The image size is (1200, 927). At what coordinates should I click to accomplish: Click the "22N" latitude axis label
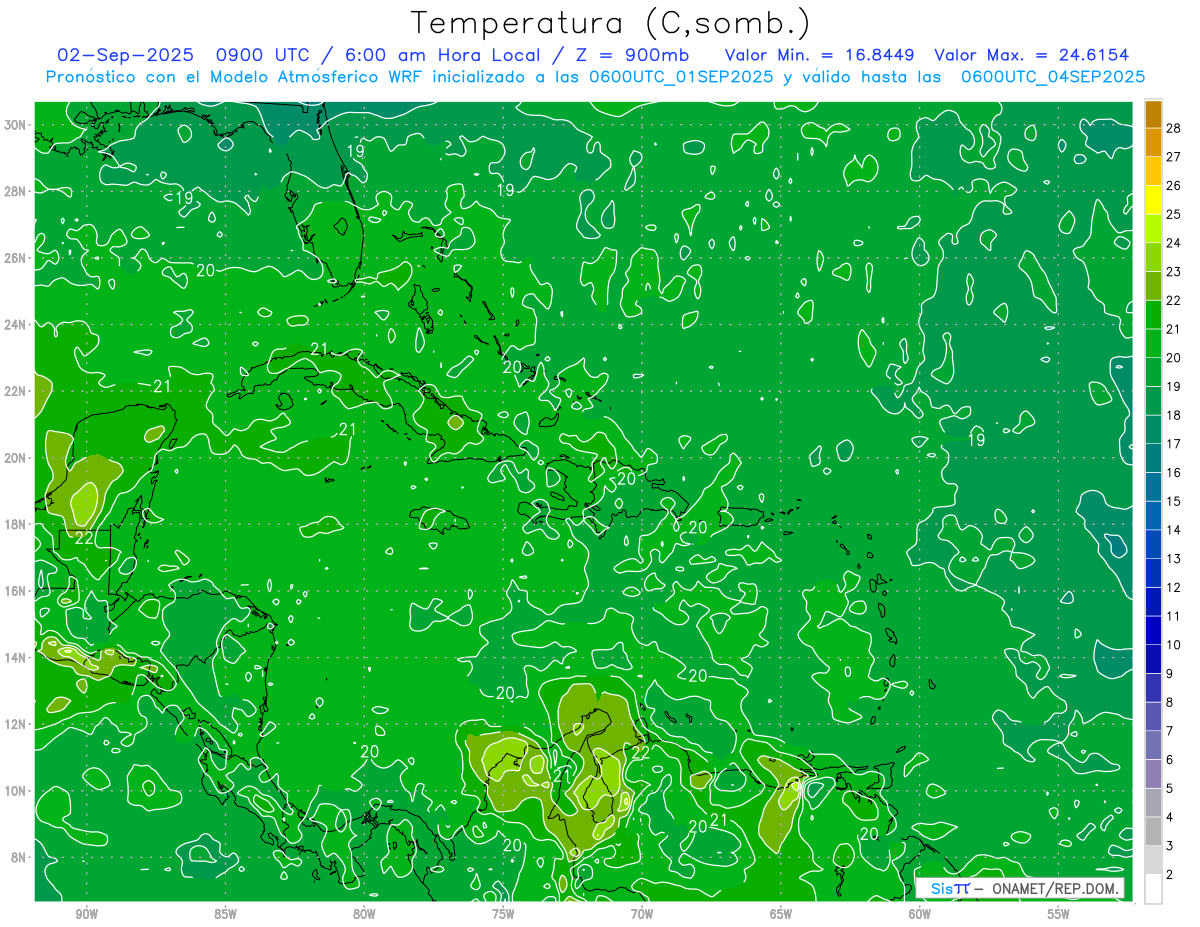click(17, 391)
